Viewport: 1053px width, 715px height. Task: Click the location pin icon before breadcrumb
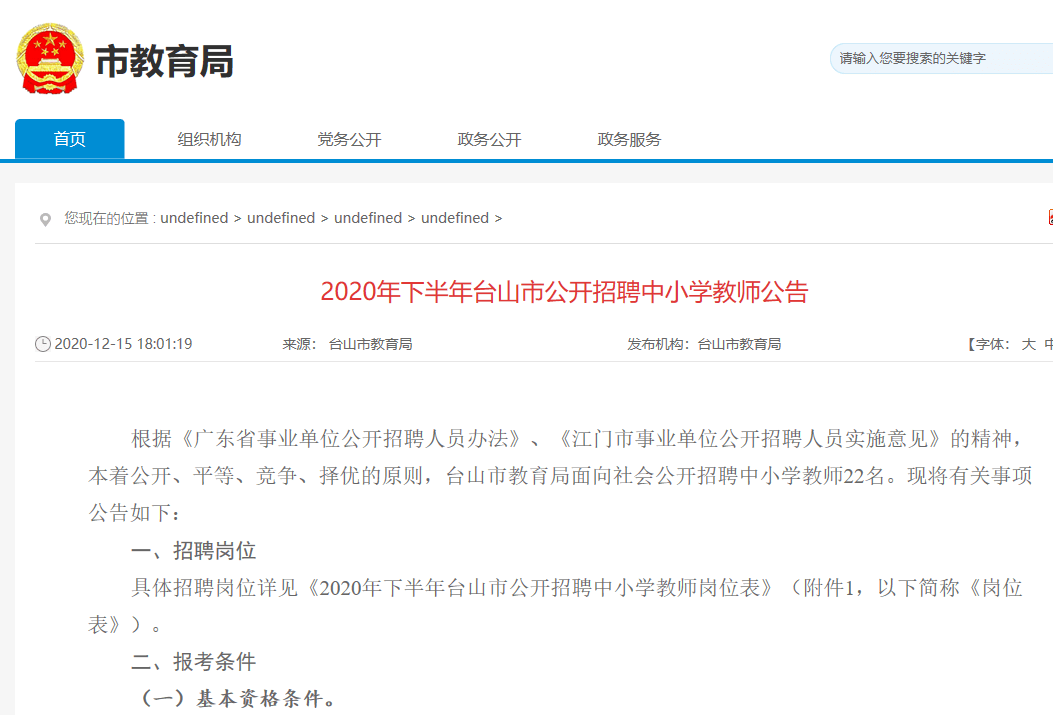[x=44, y=219]
